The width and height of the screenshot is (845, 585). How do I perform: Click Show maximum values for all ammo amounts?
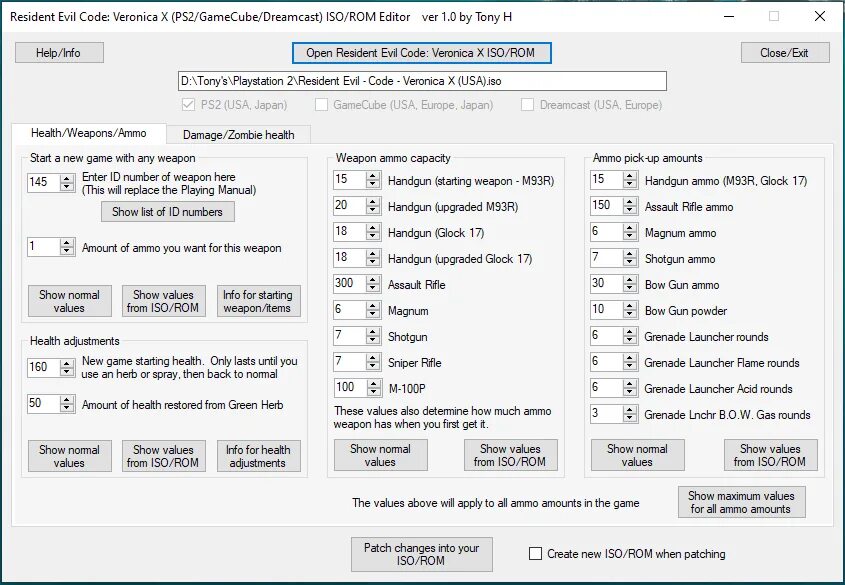pos(742,502)
